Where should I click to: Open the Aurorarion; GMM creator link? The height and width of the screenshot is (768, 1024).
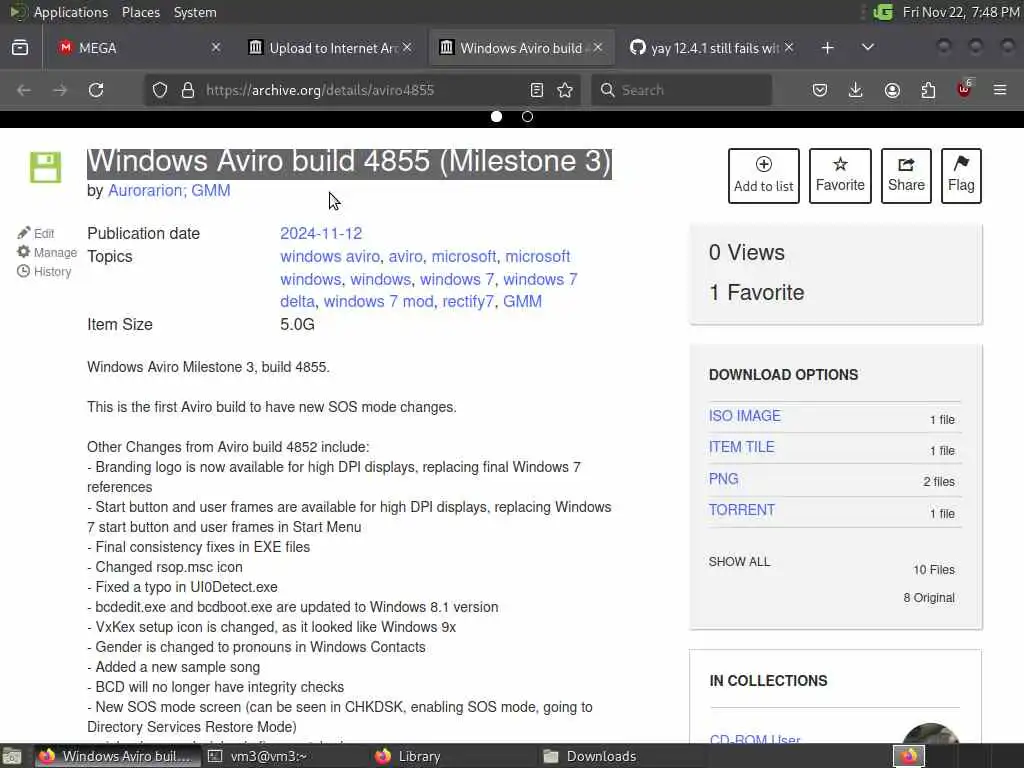tap(169, 191)
